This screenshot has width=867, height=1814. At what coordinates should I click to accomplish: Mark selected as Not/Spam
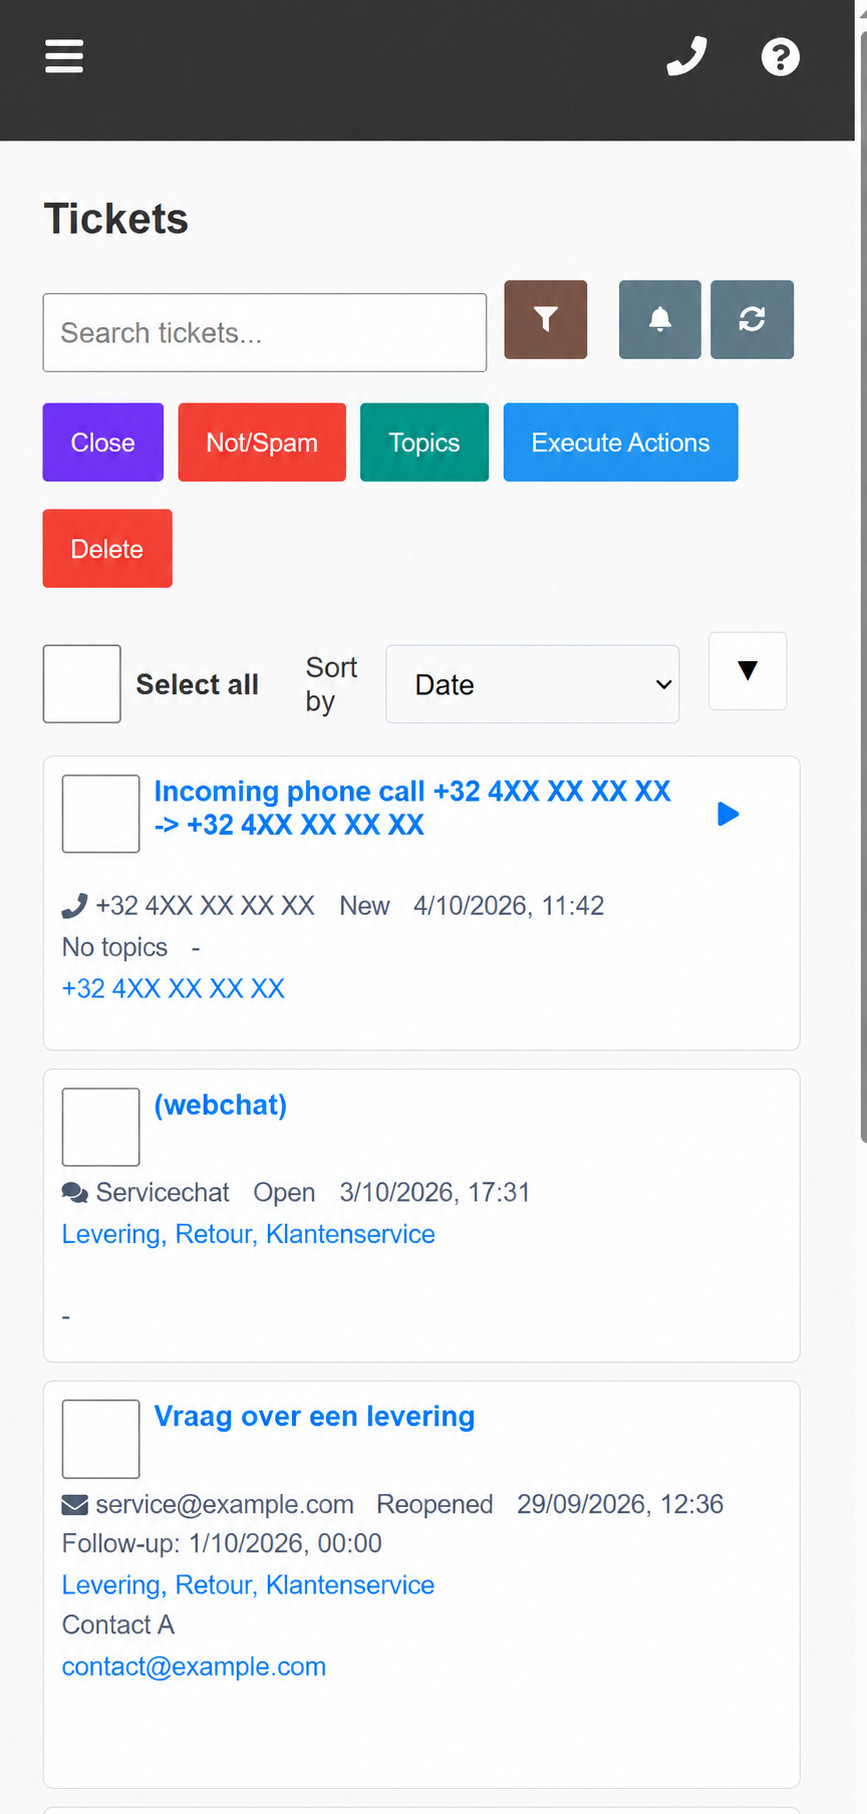tap(262, 442)
